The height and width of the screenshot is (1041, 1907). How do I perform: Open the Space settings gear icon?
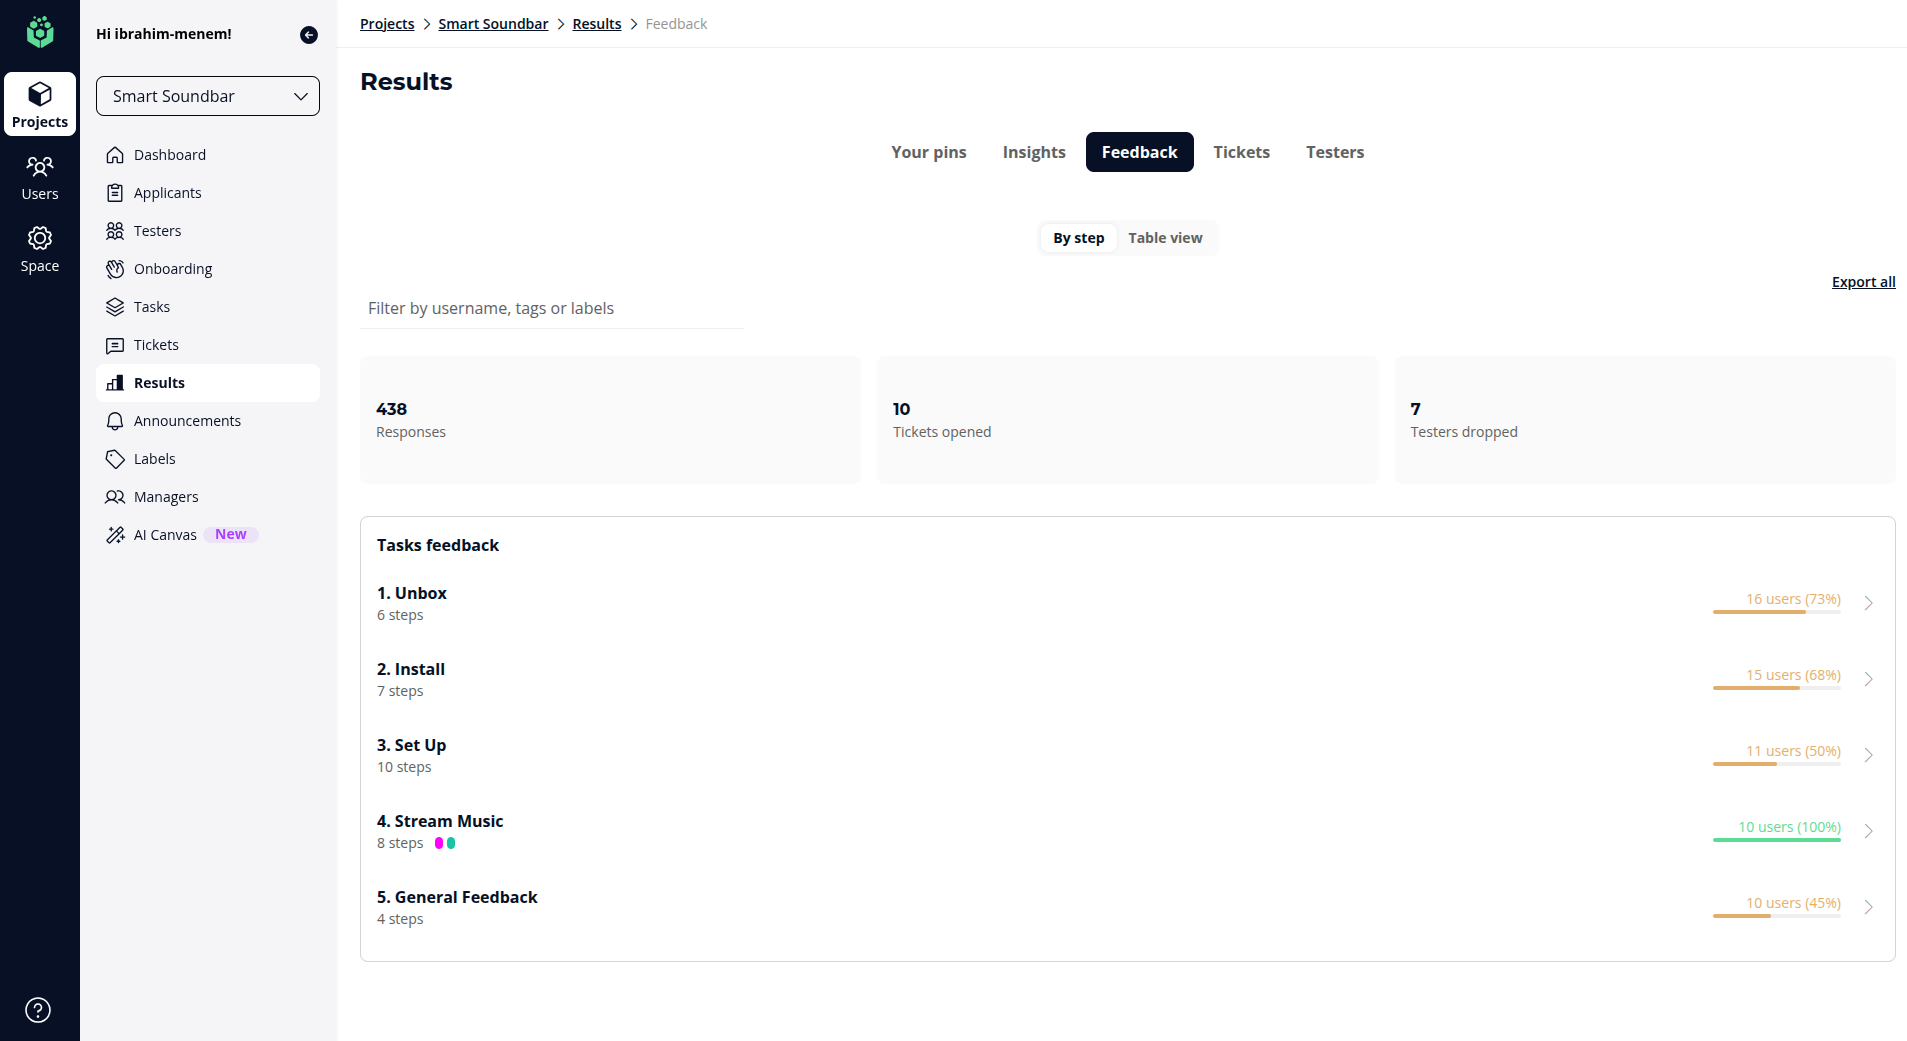40,238
